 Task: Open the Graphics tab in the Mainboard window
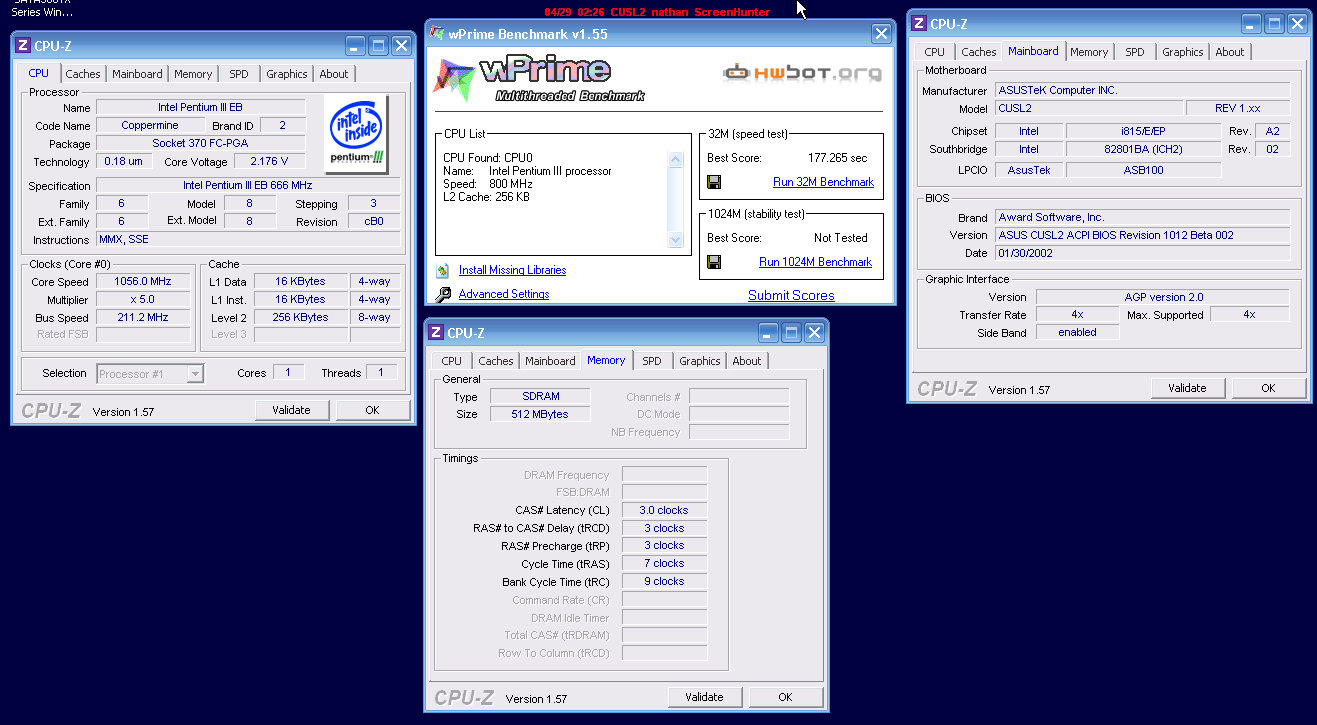pyautogui.click(x=1183, y=52)
